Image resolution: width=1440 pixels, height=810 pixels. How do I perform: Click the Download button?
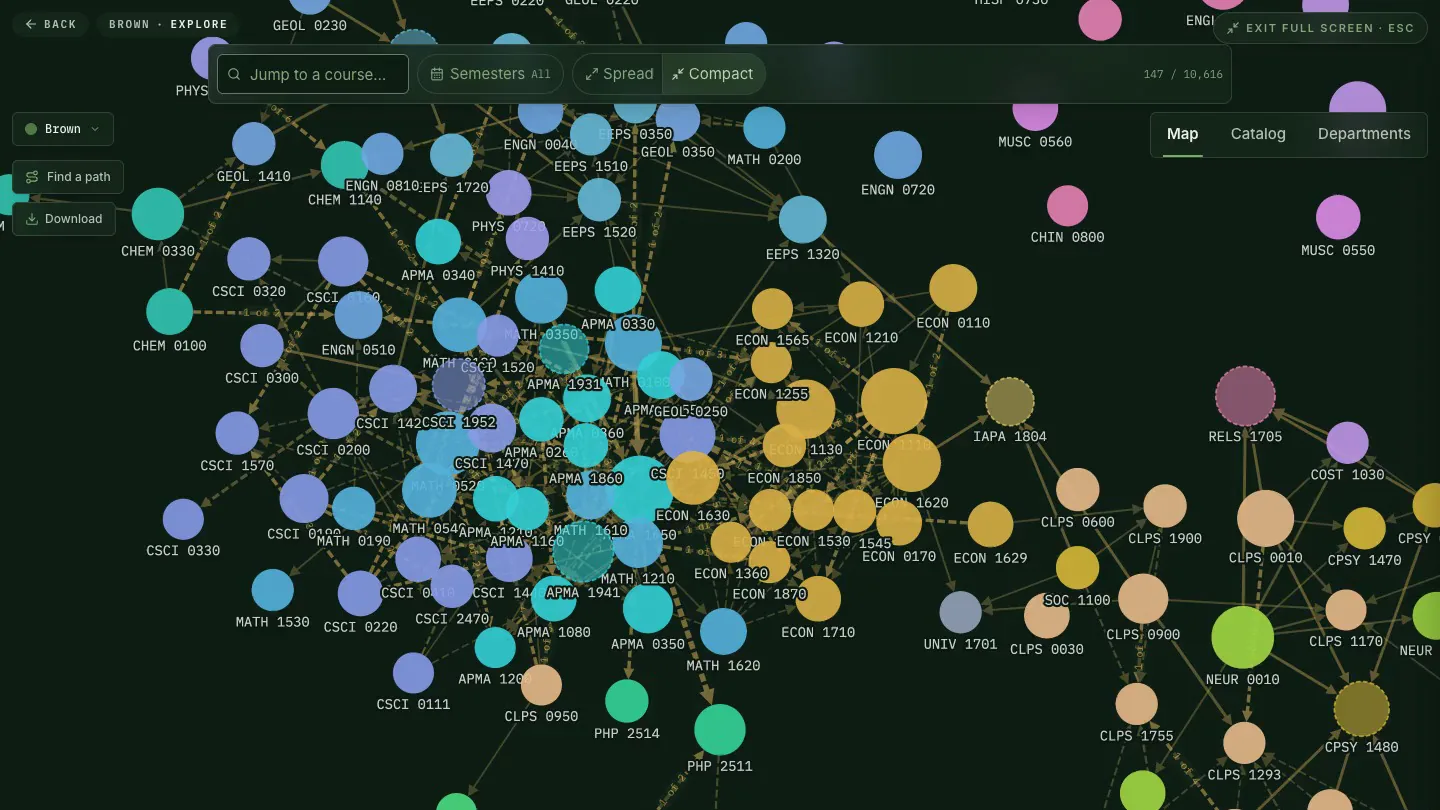64,219
